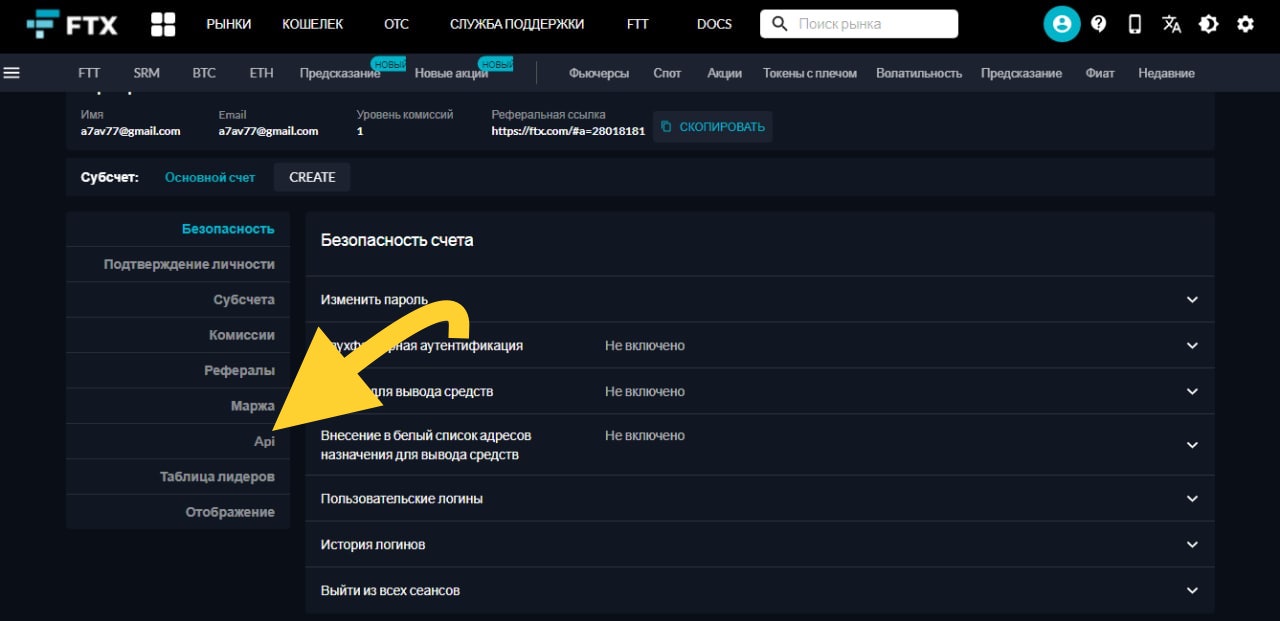This screenshot has width=1280, height=621.
Task: Click the mobile app icon
Action: tap(1135, 23)
